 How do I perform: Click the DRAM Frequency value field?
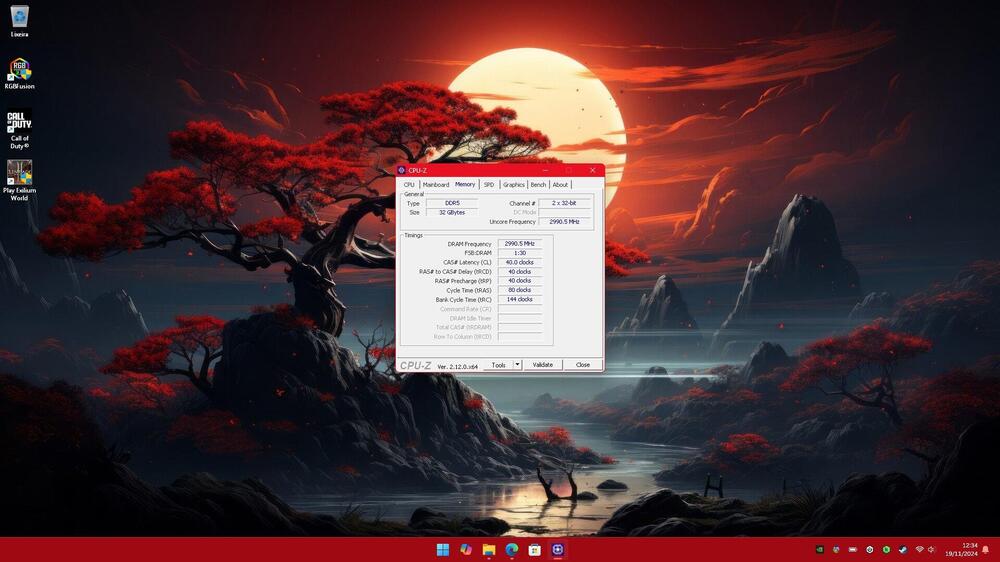pos(520,244)
